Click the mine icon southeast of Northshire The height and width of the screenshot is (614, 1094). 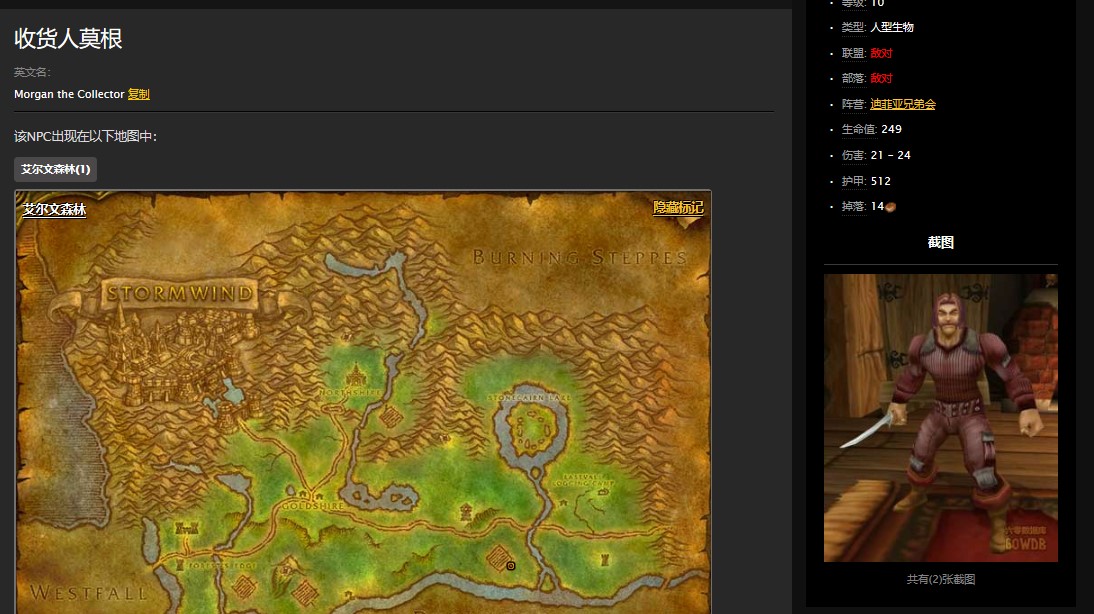coord(392,416)
